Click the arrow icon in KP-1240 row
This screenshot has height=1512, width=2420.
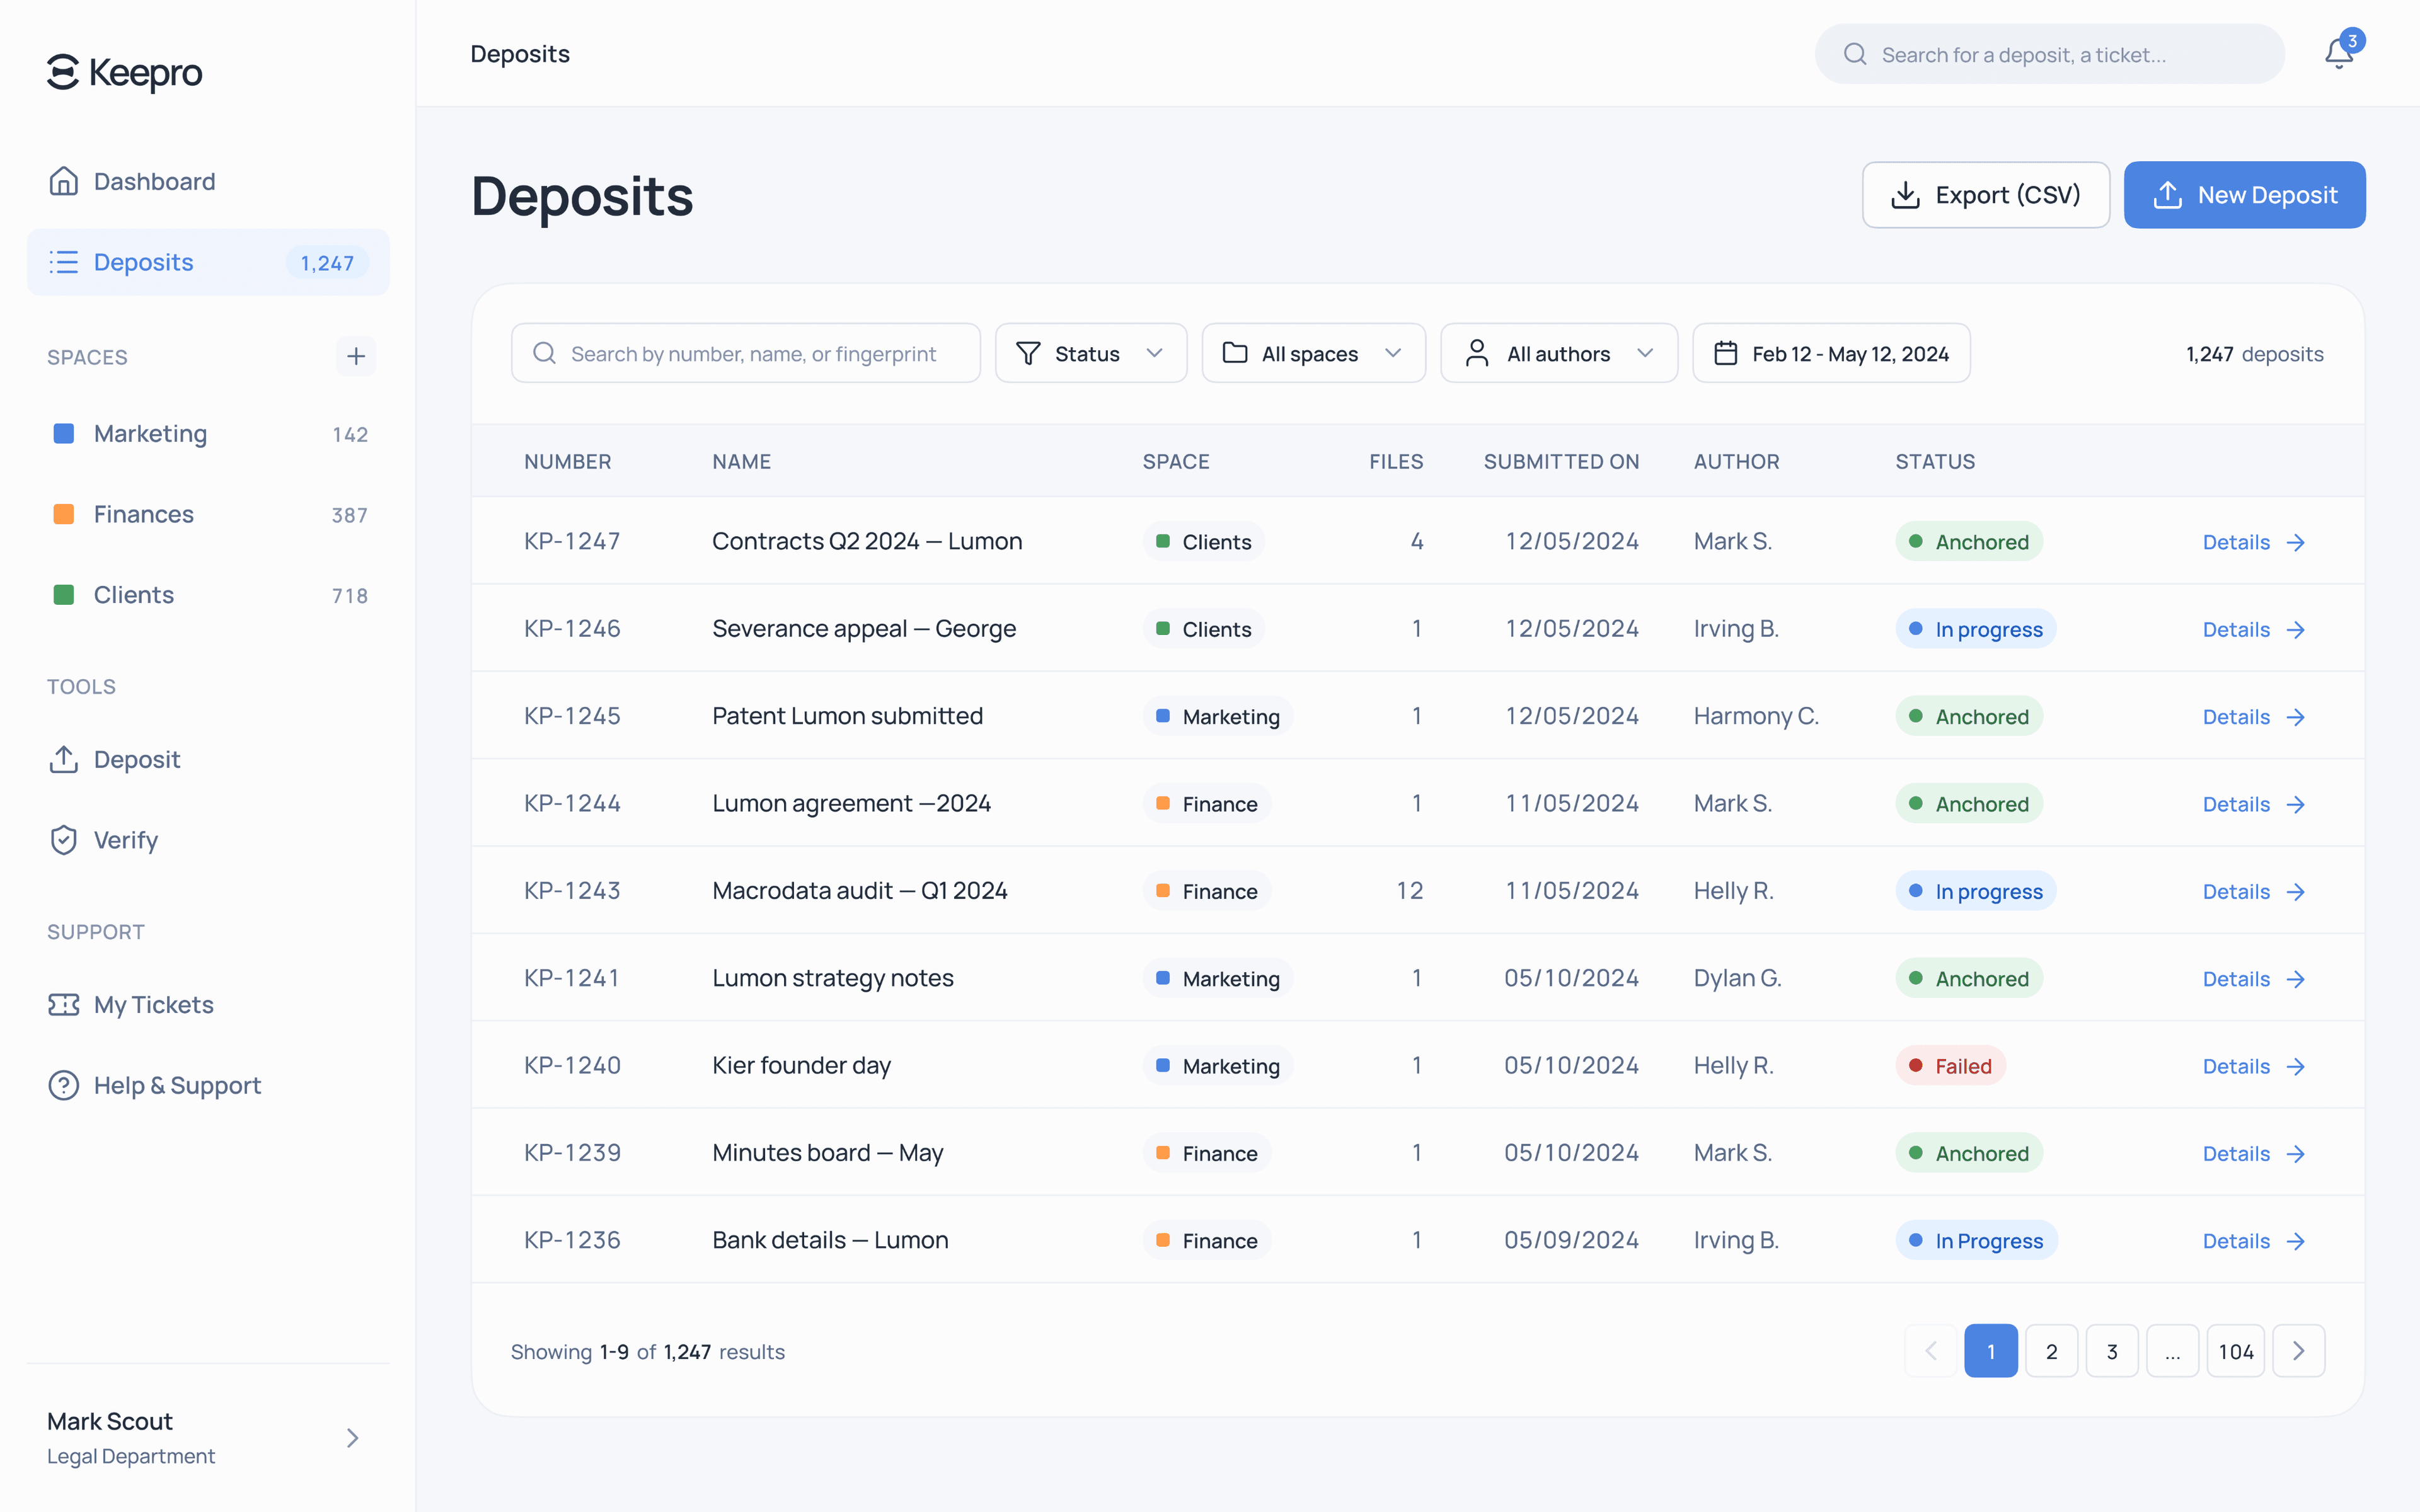click(2296, 1066)
